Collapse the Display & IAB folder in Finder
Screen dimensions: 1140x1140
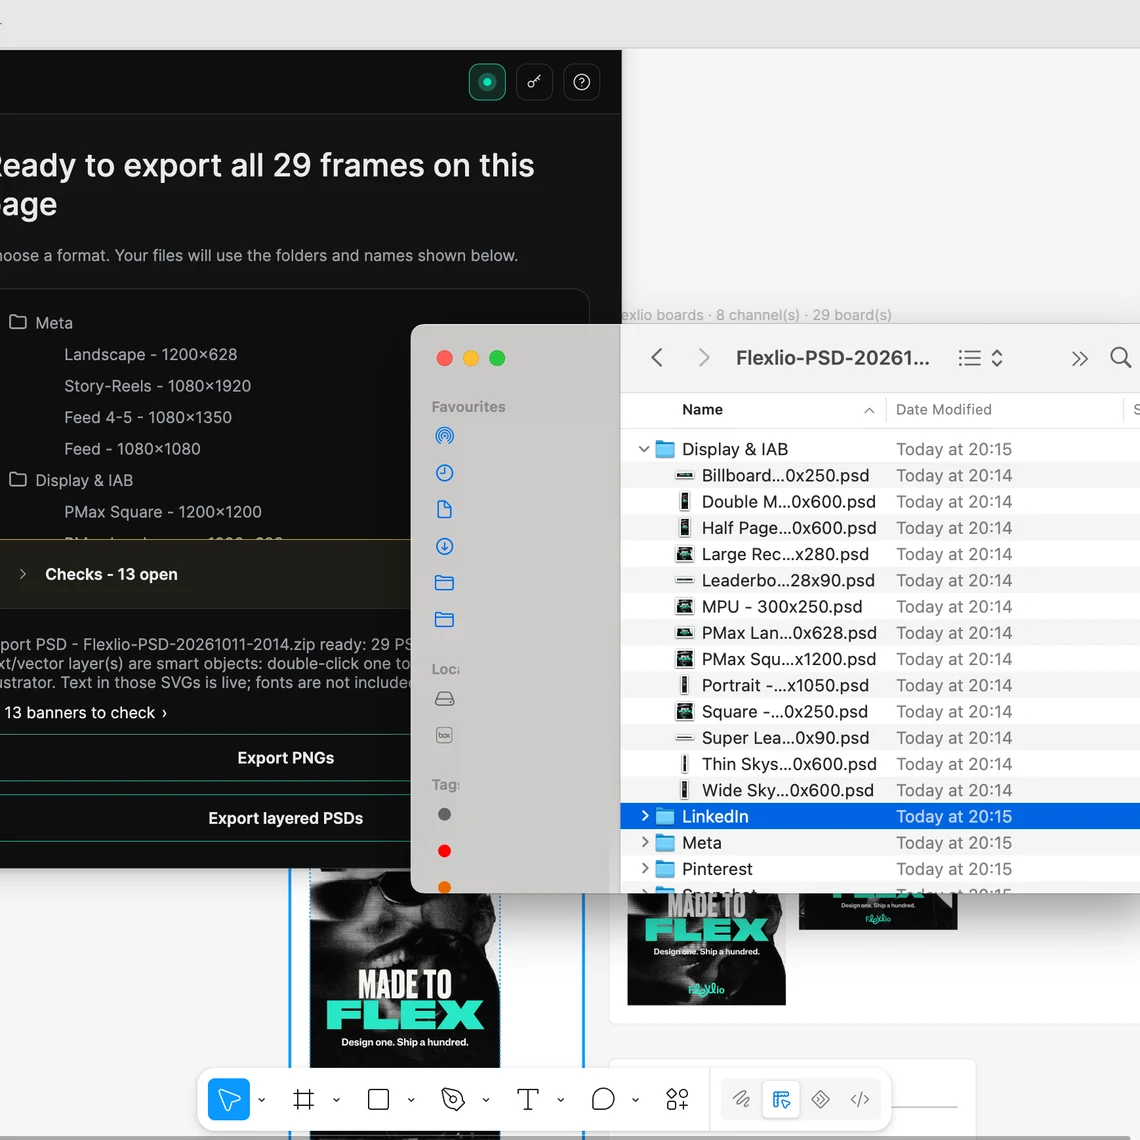click(643, 449)
